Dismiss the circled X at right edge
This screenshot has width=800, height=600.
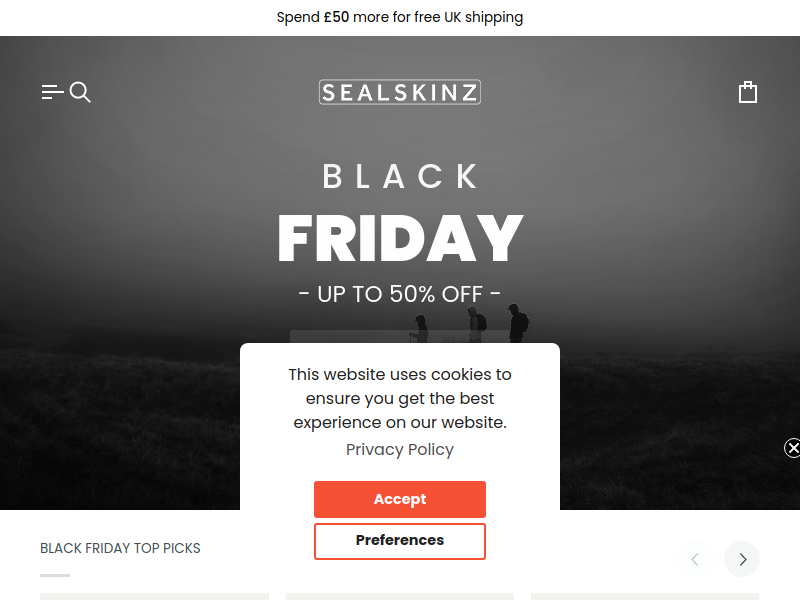(792, 448)
